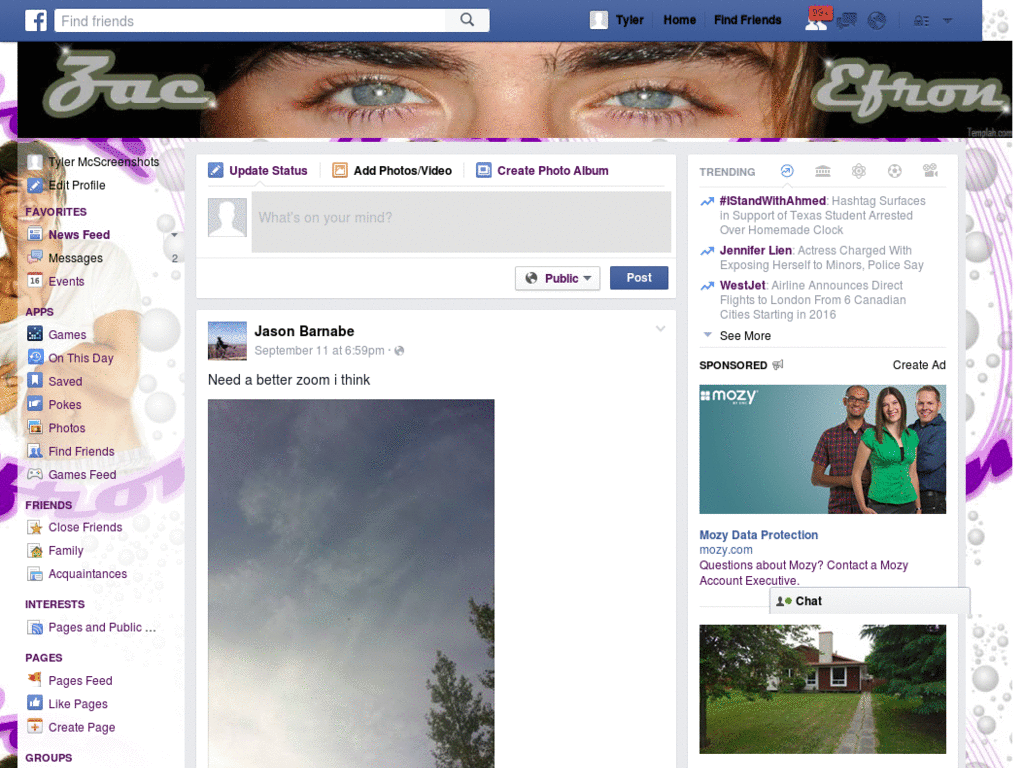Open Jason Barnabe's profile name link
This screenshot has height=768, width=1024.
tap(304, 331)
